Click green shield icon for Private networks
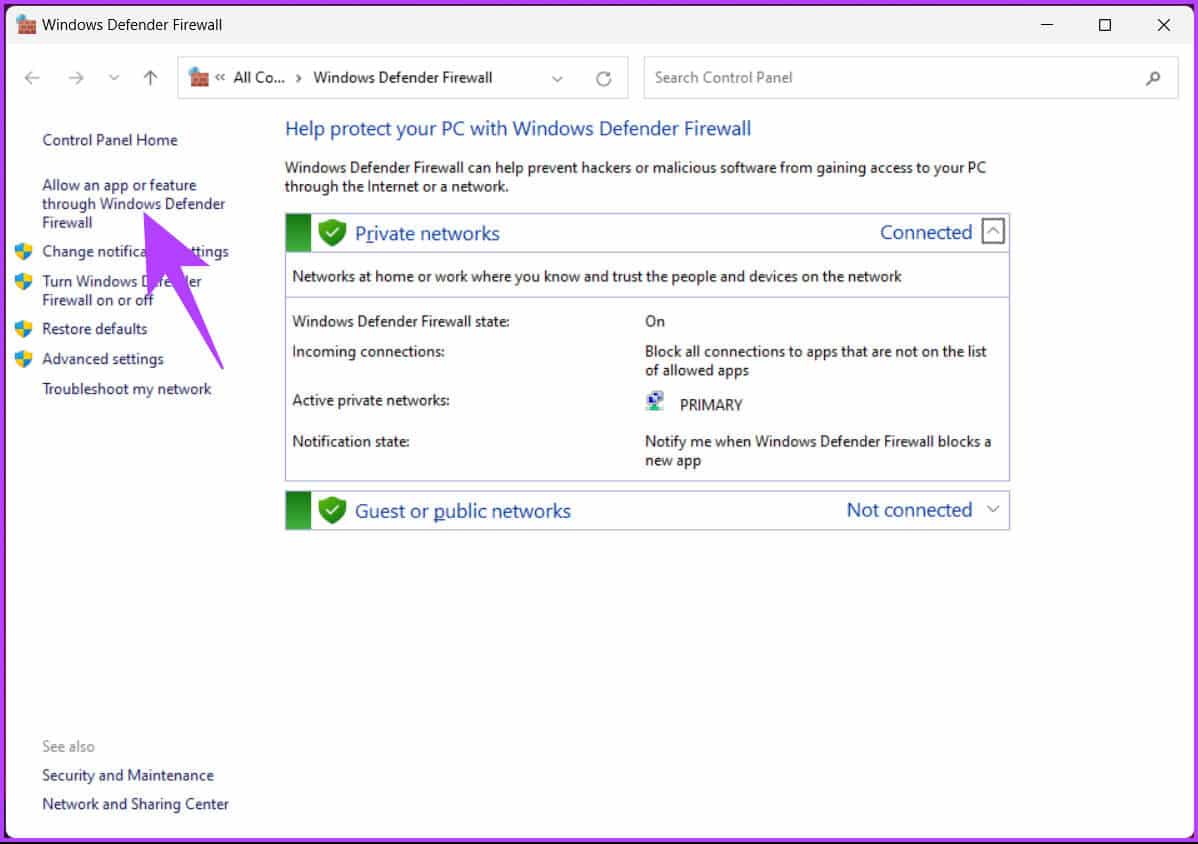This screenshot has height=844, width=1198. [x=332, y=232]
